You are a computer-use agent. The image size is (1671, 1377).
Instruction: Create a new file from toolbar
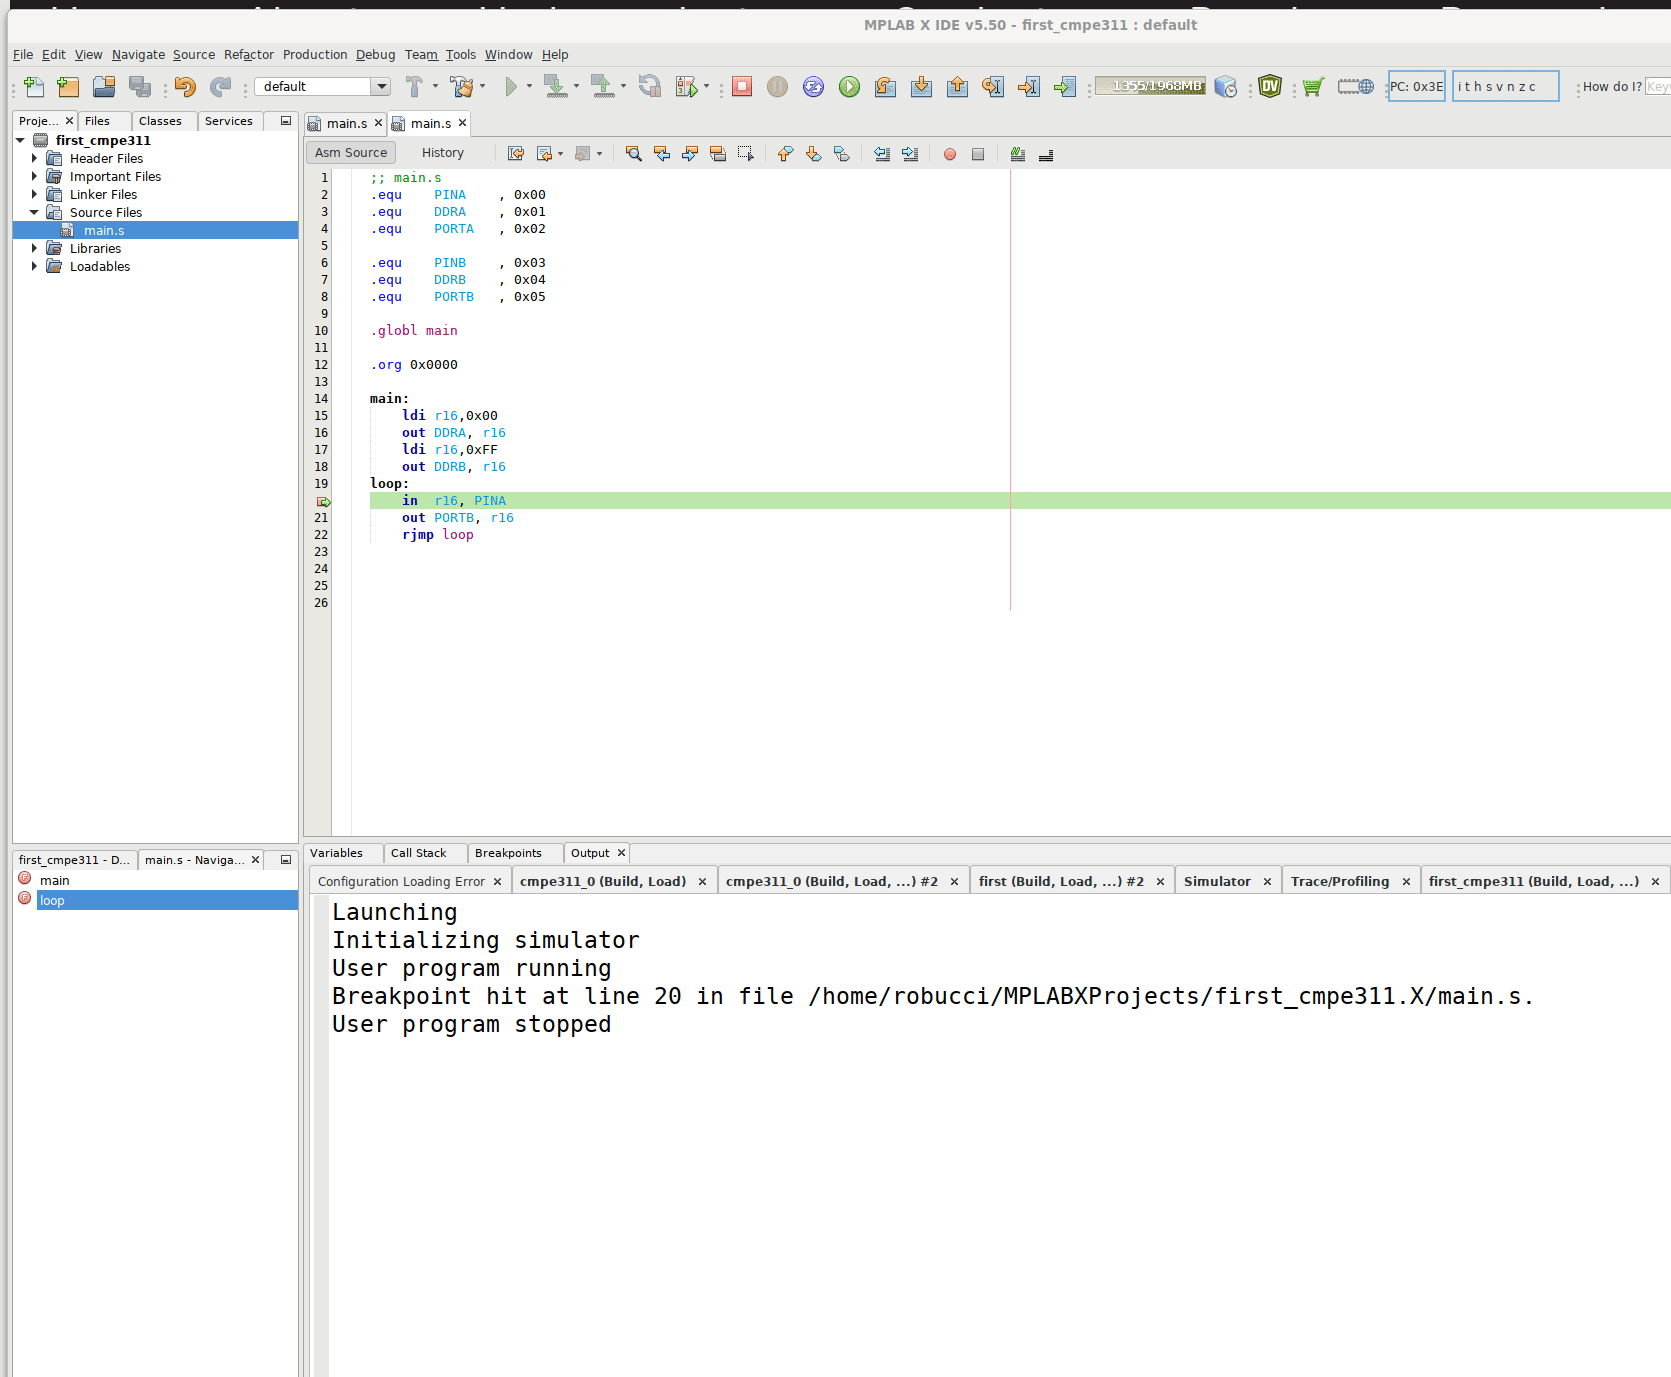pos(33,87)
